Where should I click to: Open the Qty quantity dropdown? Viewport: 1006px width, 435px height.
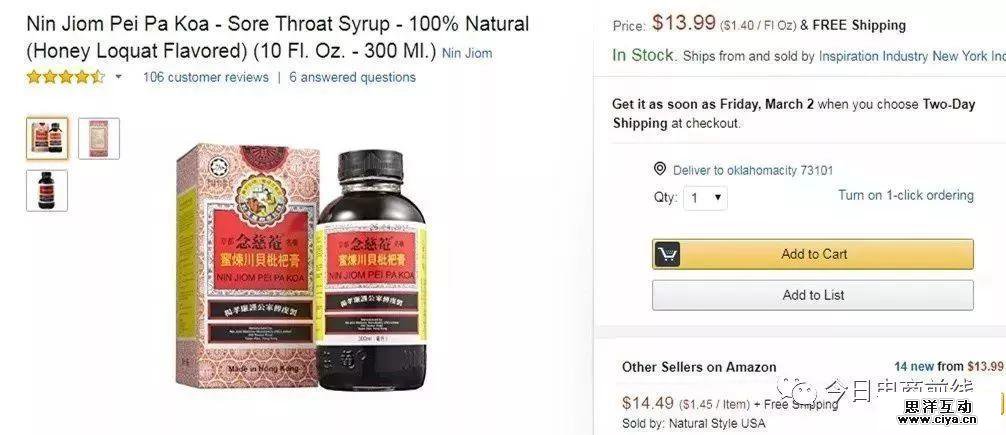coord(706,198)
